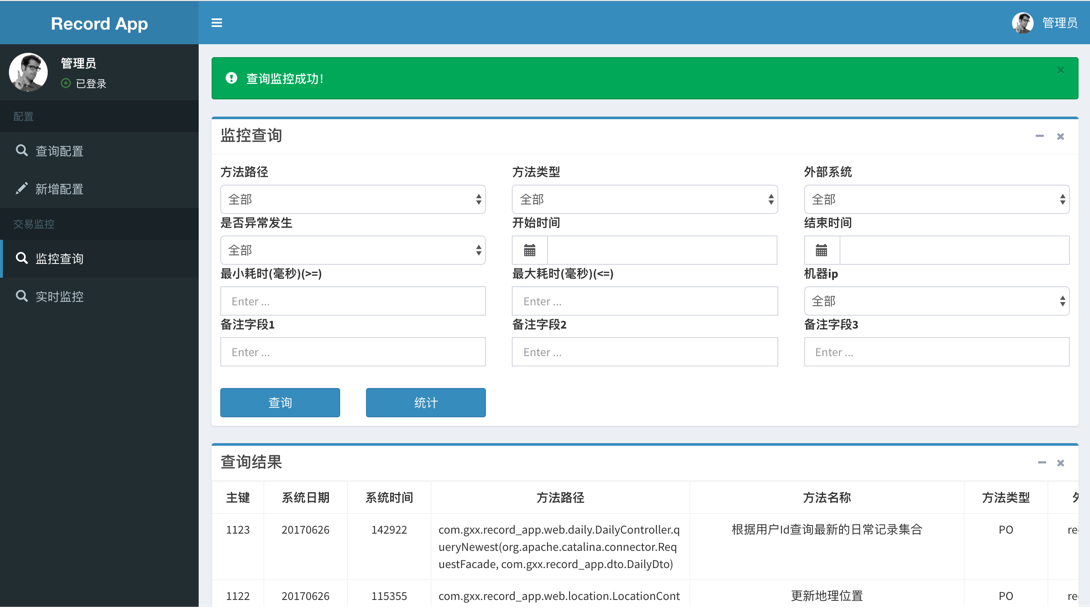Click the 查询 button
The width and height of the screenshot is (1090, 608).
pyautogui.click(x=280, y=403)
